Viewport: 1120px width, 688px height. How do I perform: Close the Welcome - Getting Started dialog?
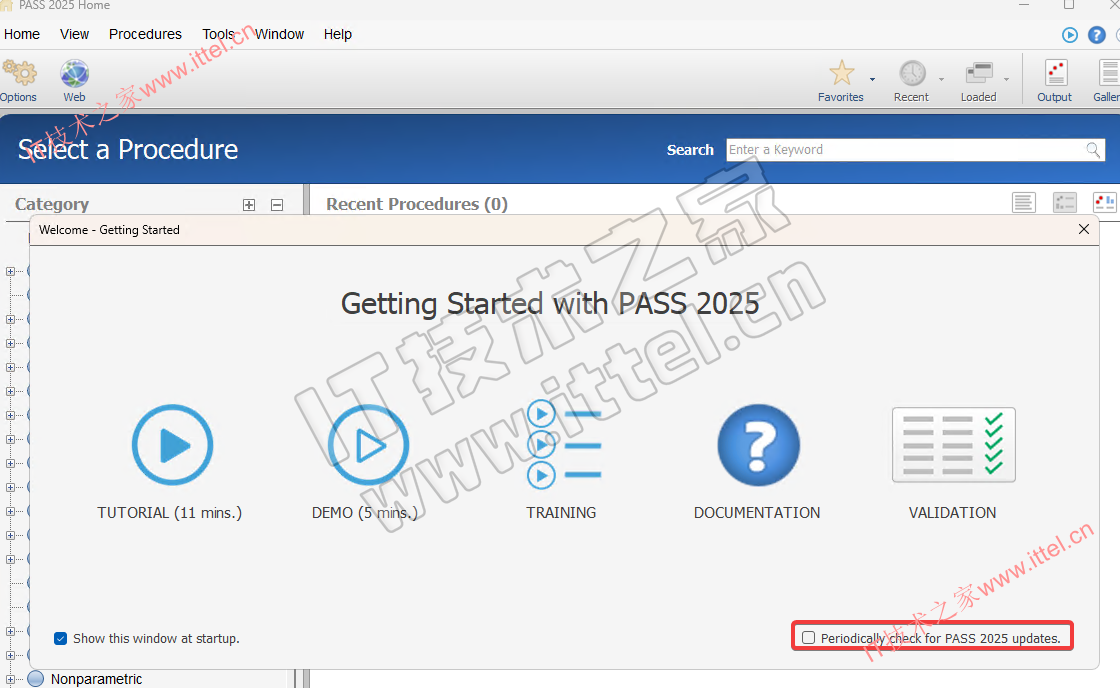(x=1084, y=229)
